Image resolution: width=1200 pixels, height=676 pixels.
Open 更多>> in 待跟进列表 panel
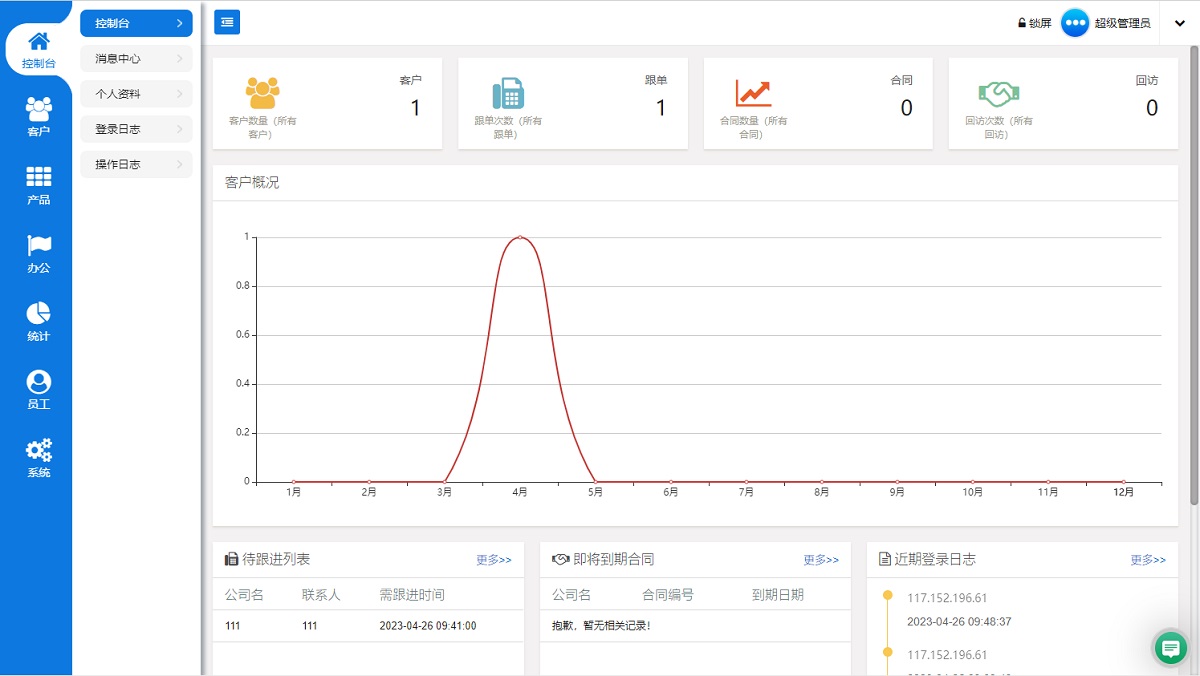[x=494, y=560]
